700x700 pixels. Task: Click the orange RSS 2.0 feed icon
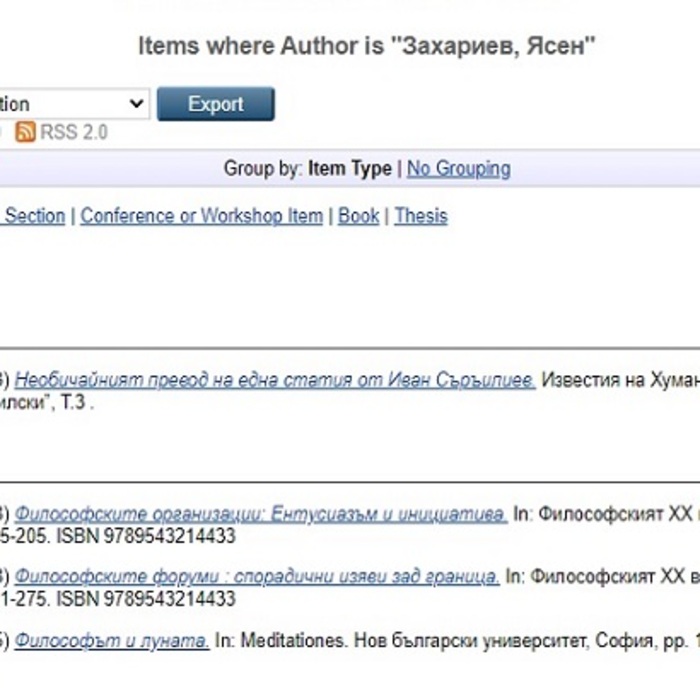25,132
